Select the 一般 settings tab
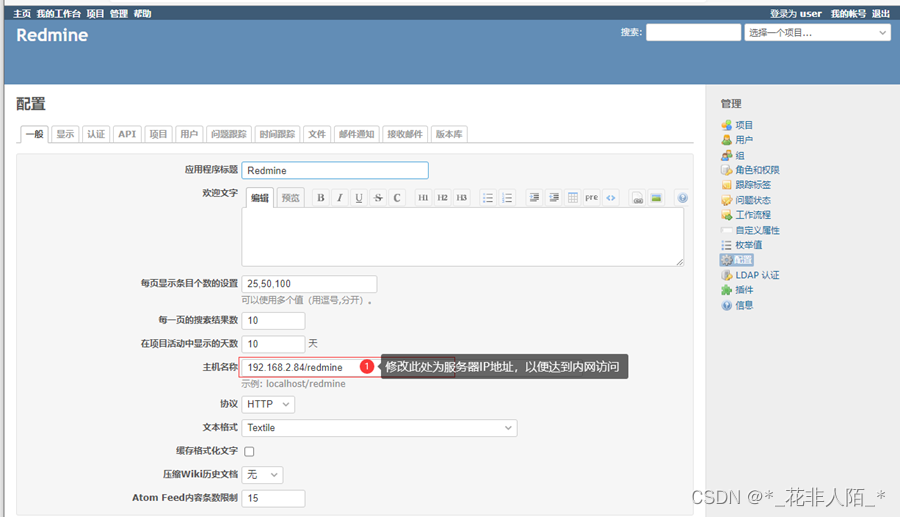900x517 pixels. pyautogui.click(x=34, y=134)
